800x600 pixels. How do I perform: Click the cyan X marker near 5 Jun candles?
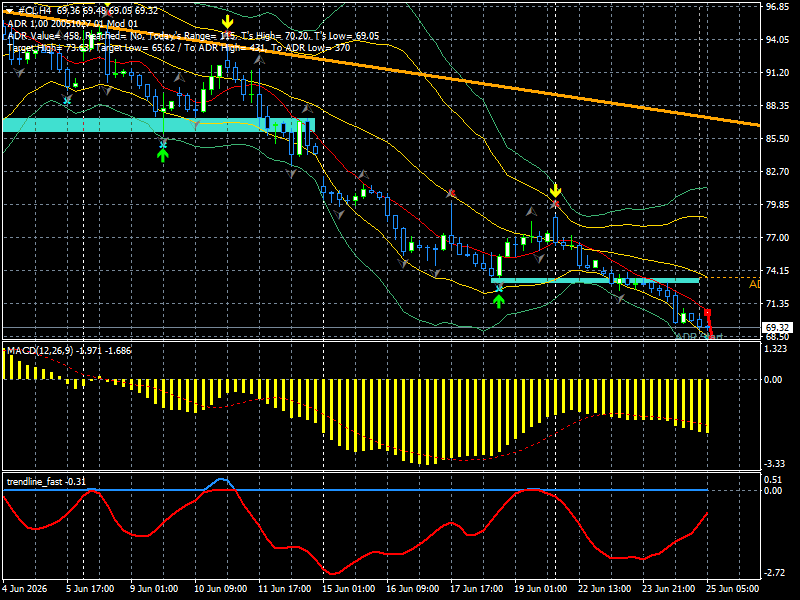(x=67, y=101)
